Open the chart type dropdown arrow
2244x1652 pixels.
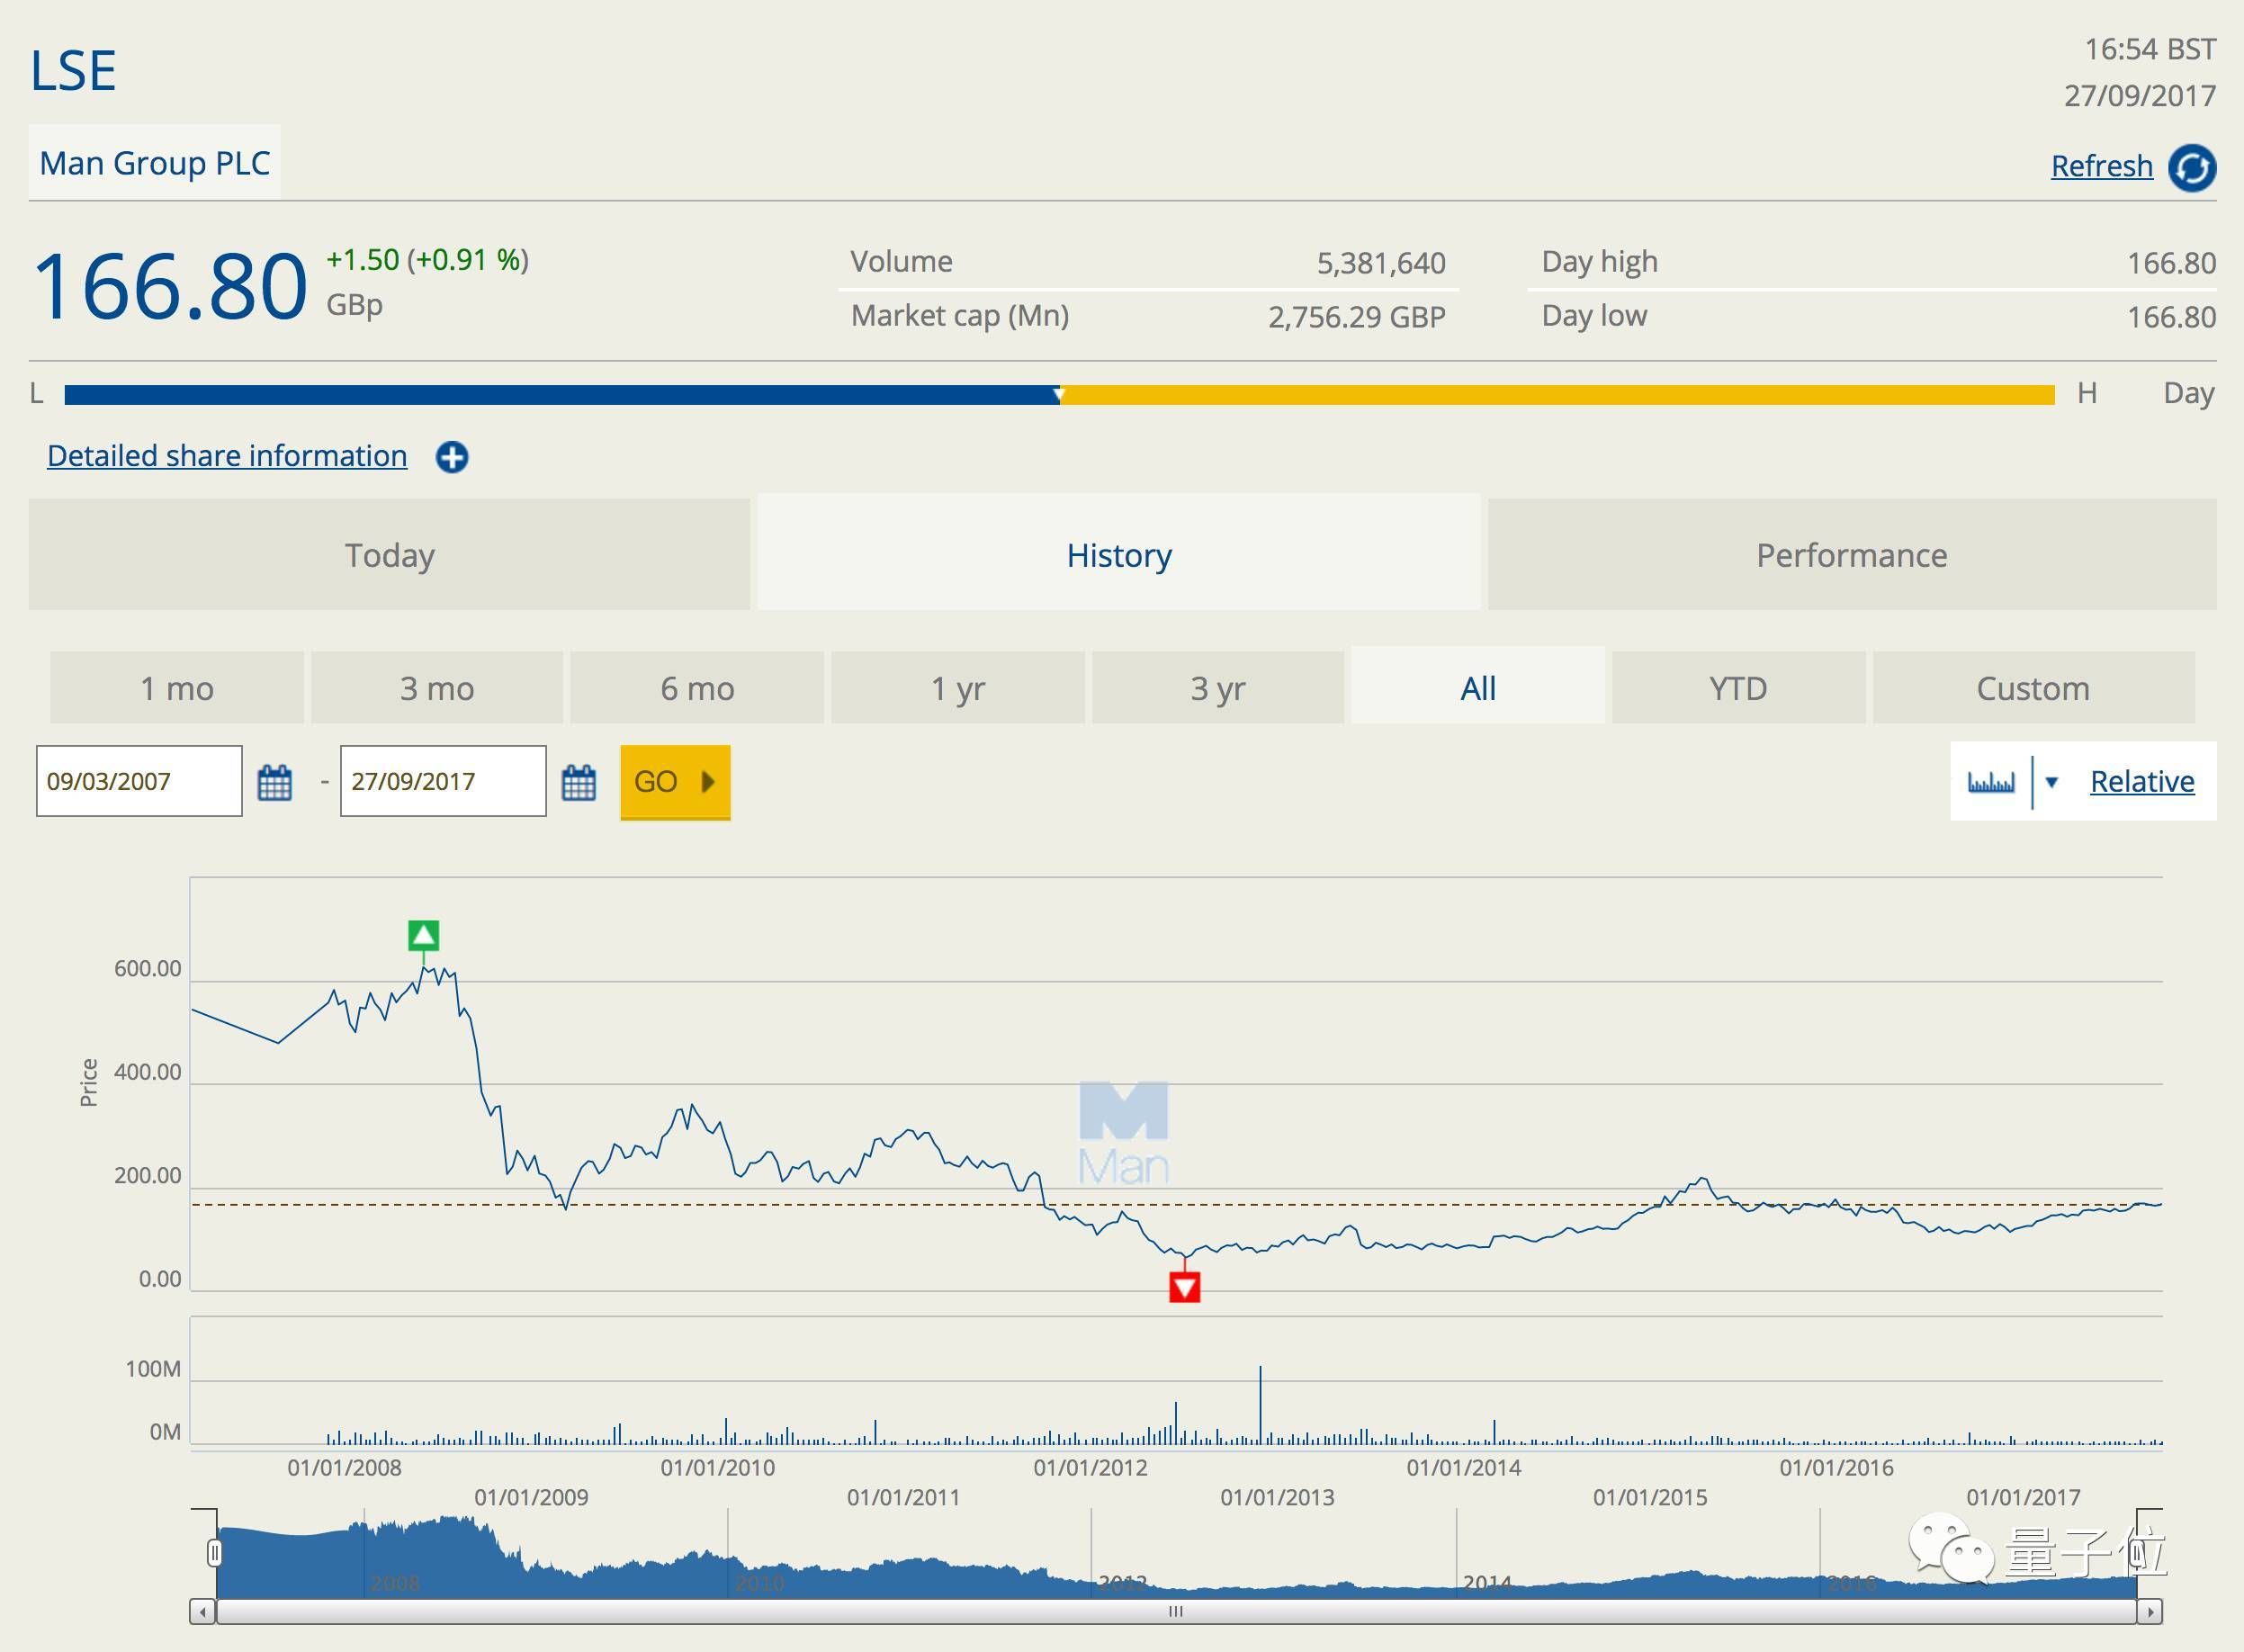pyautogui.click(x=2052, y=782)
